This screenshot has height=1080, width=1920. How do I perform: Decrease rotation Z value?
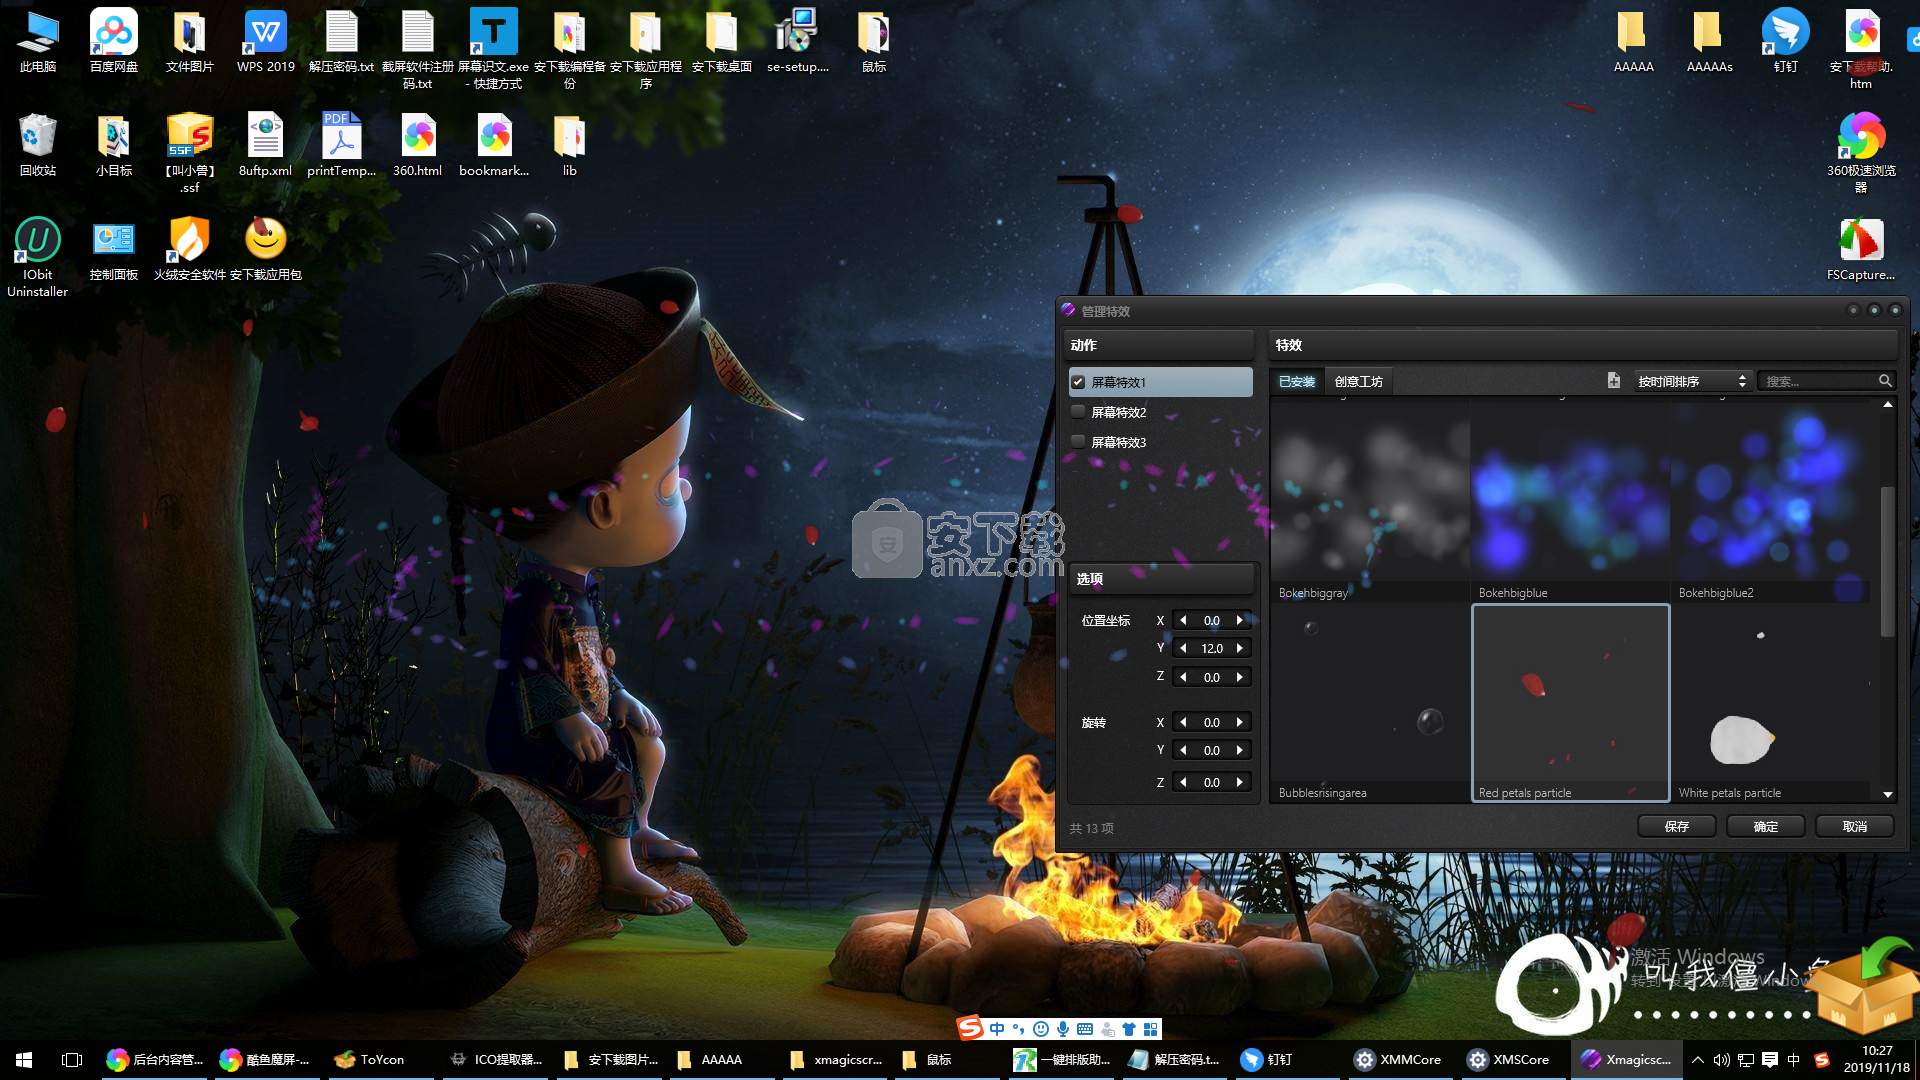click(1183, 783)
